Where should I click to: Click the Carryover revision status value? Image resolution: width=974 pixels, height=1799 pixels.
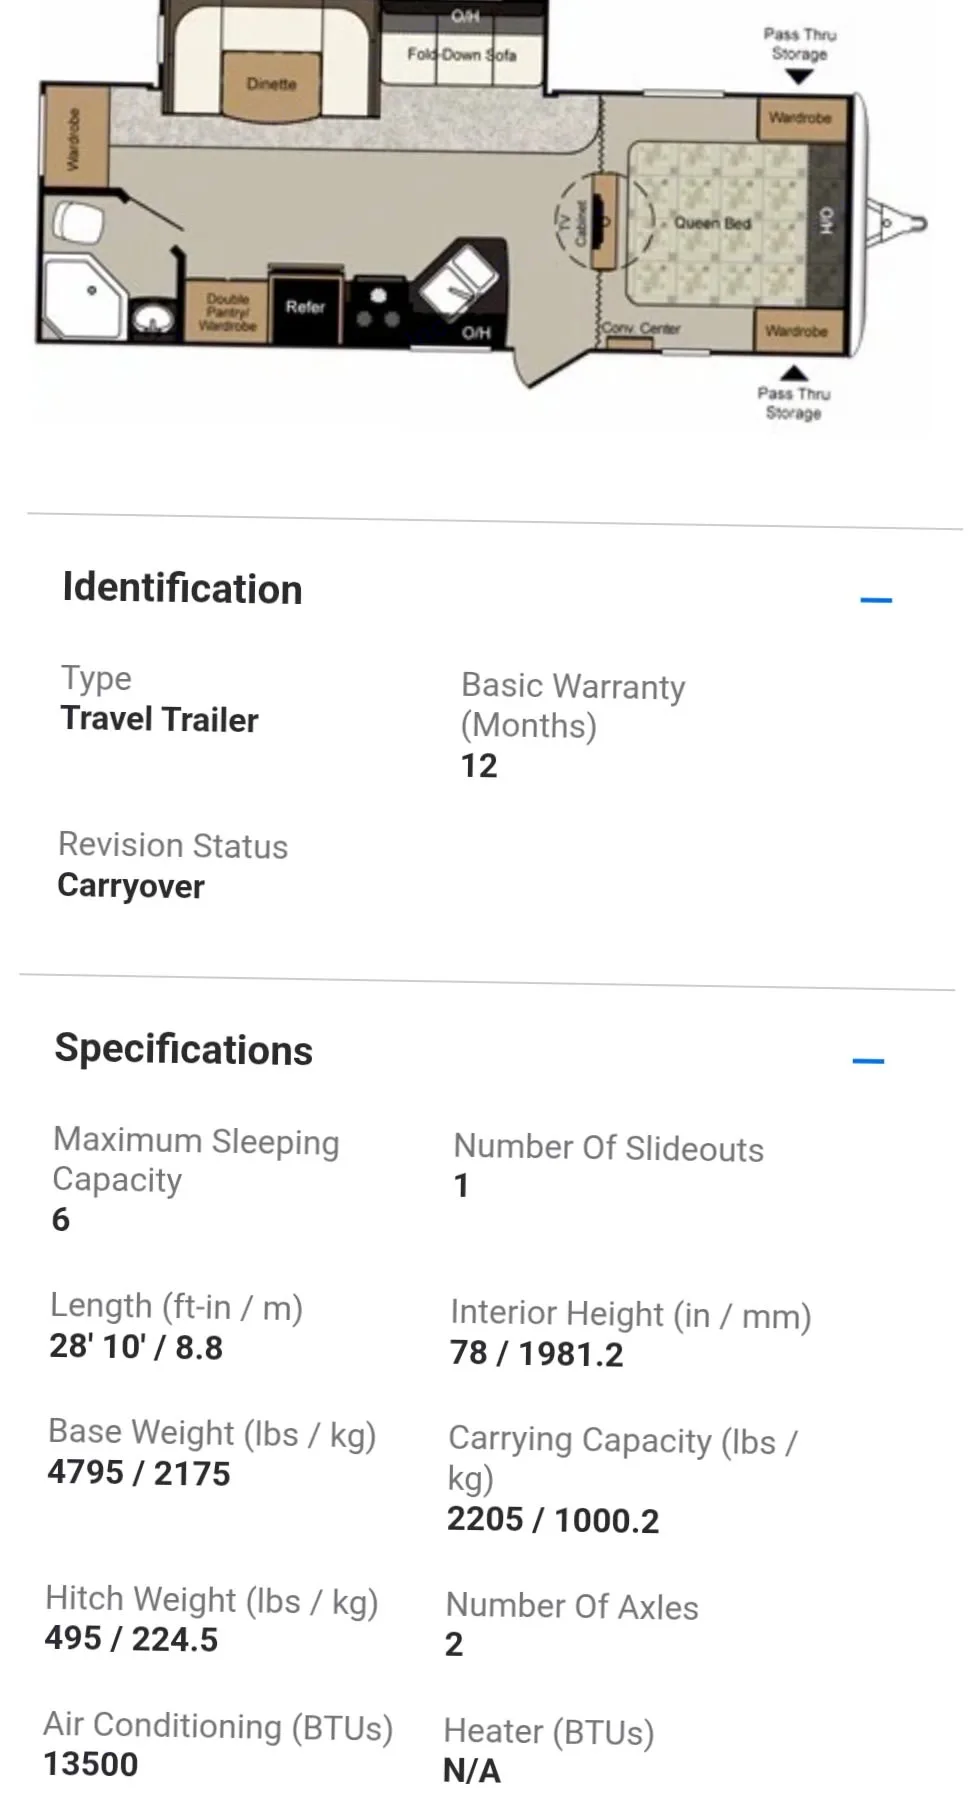tap(131, 886)
